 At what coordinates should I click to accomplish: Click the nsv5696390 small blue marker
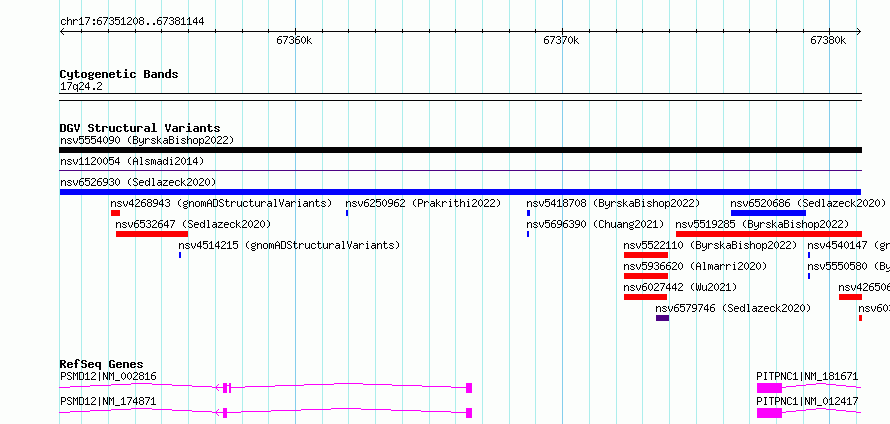click(528, 234)
